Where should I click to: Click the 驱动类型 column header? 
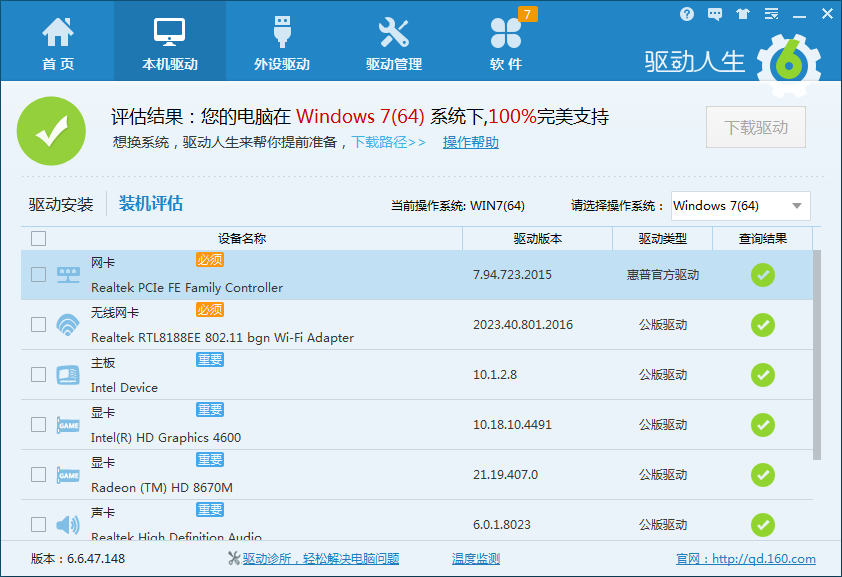tap(662, 238)
